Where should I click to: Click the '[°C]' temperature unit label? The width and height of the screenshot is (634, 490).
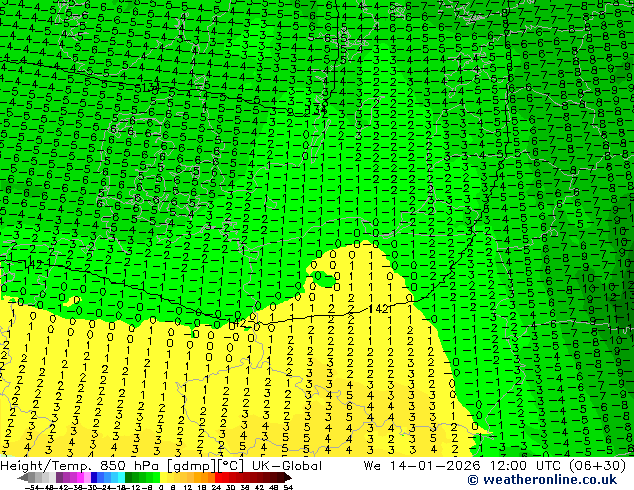(228, 466)
